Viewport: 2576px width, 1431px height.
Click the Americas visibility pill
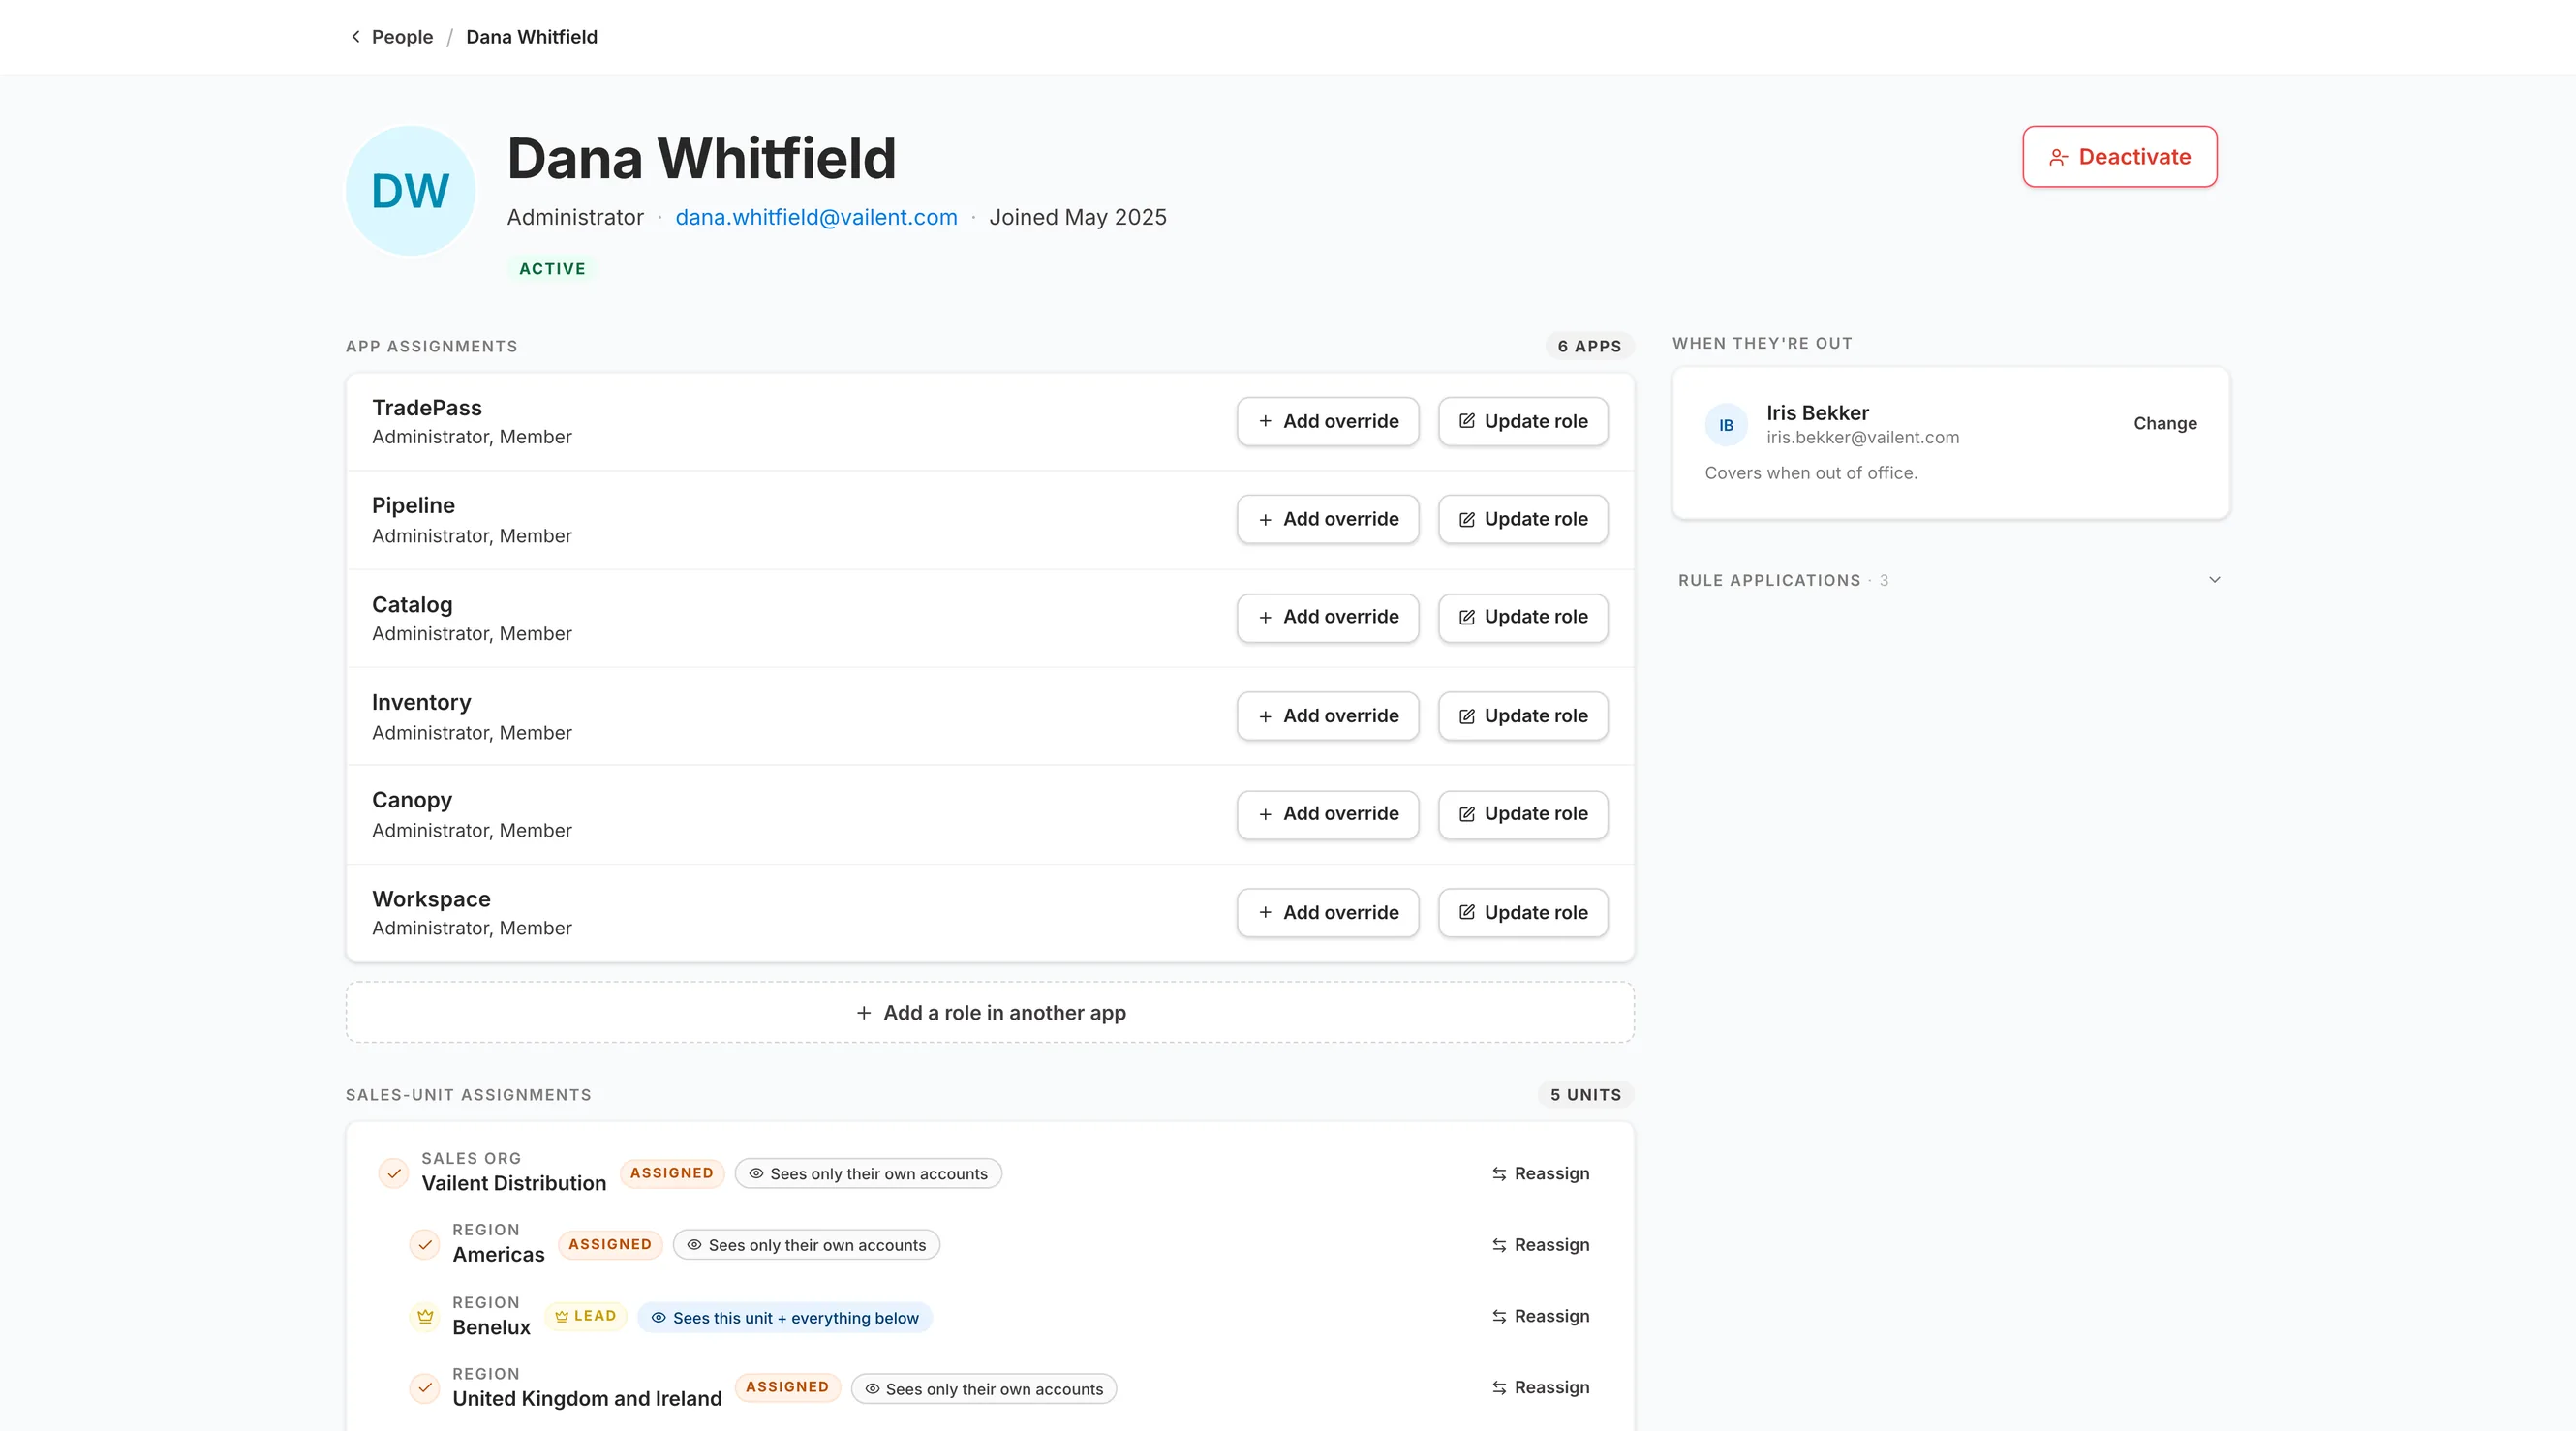[806, 1245]
